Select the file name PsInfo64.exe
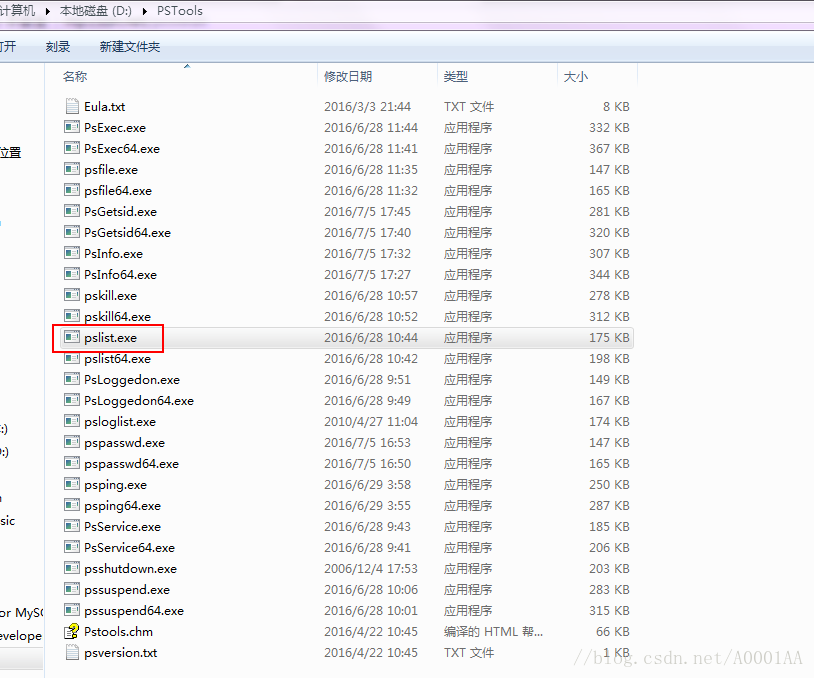Screen dimensions: 814x678 click(120, 275)
